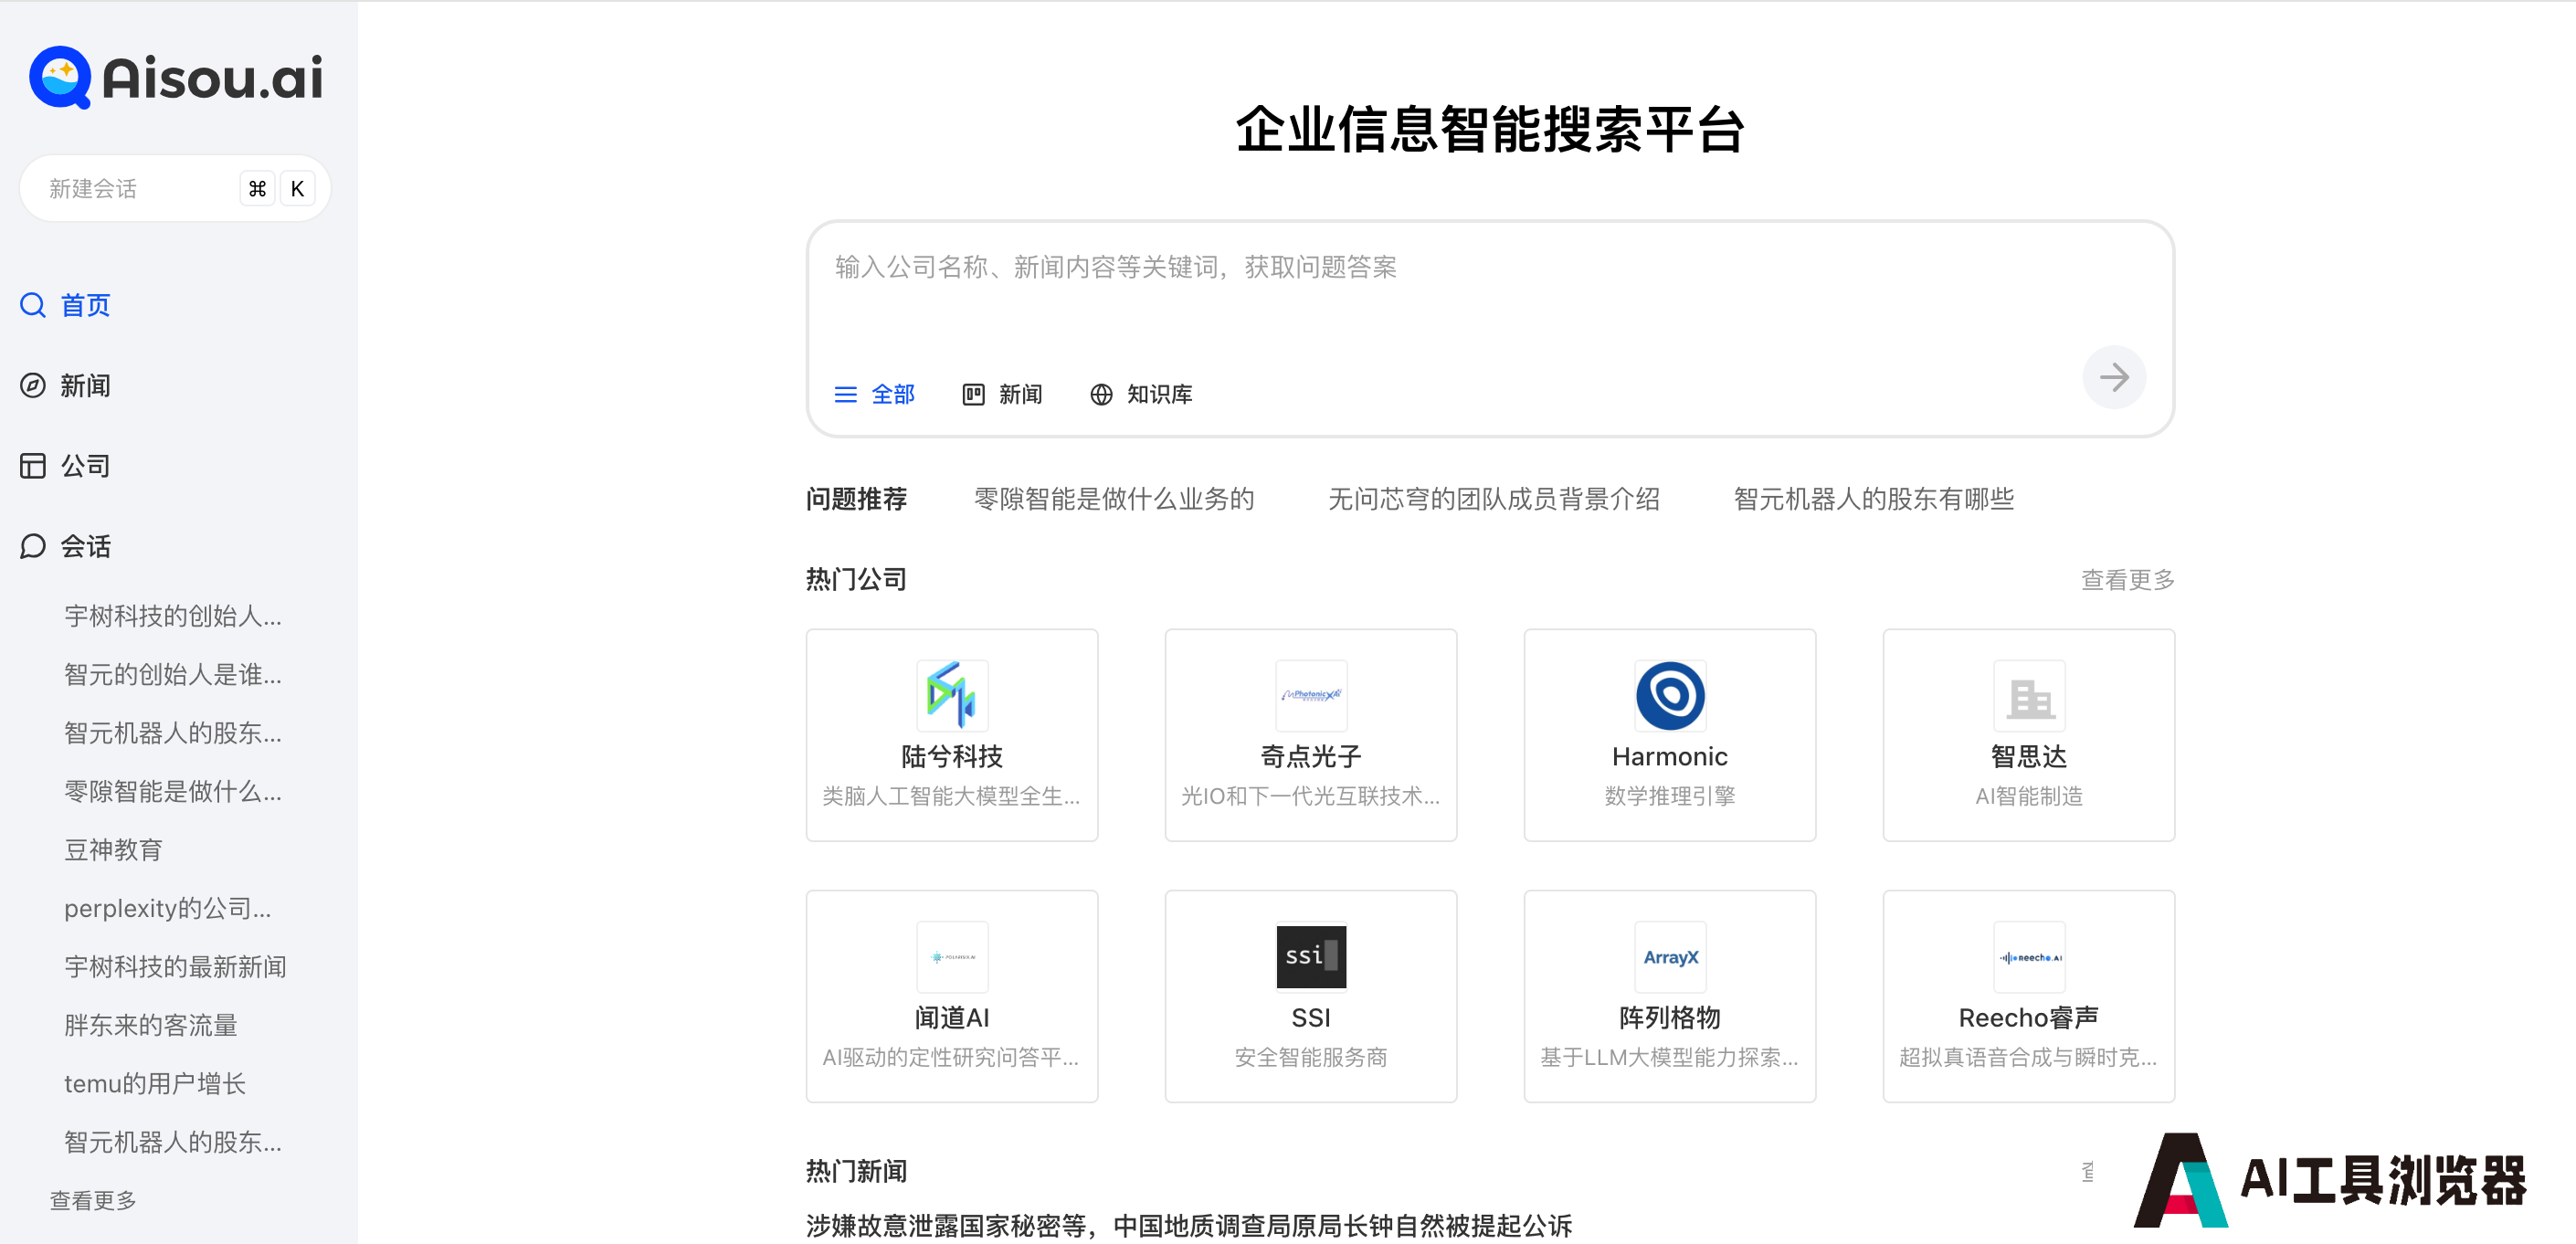Viewport: 2576px width, 1244px height.
Task: Click the 新闻 filter board icon
Action: tap(973, 394)
